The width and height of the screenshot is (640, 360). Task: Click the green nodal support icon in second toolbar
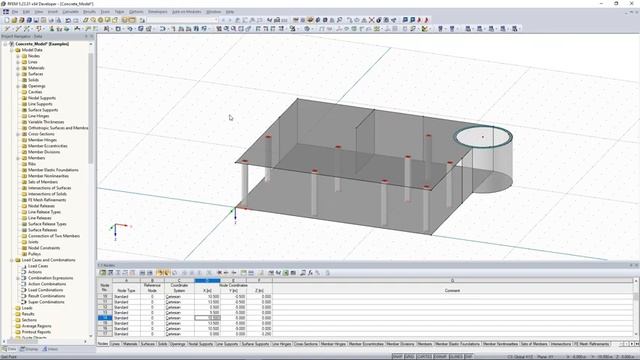52,29
